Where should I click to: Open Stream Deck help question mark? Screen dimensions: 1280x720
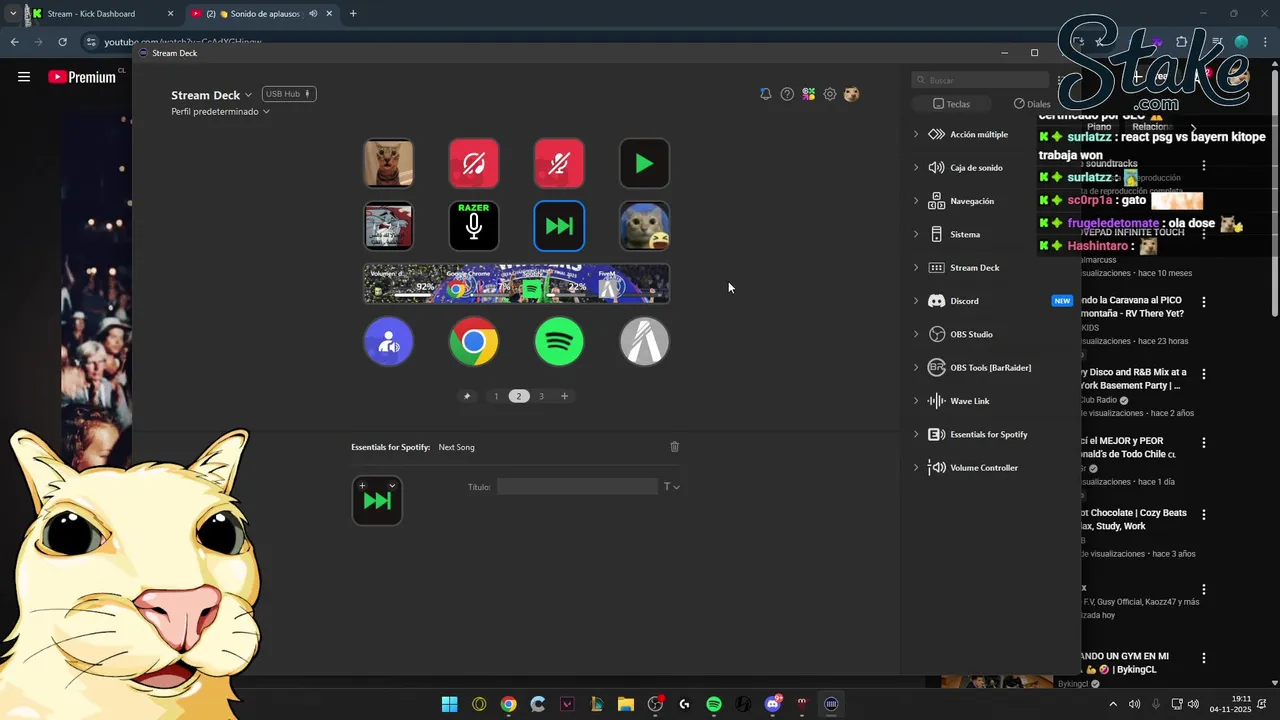click(787, 94)
